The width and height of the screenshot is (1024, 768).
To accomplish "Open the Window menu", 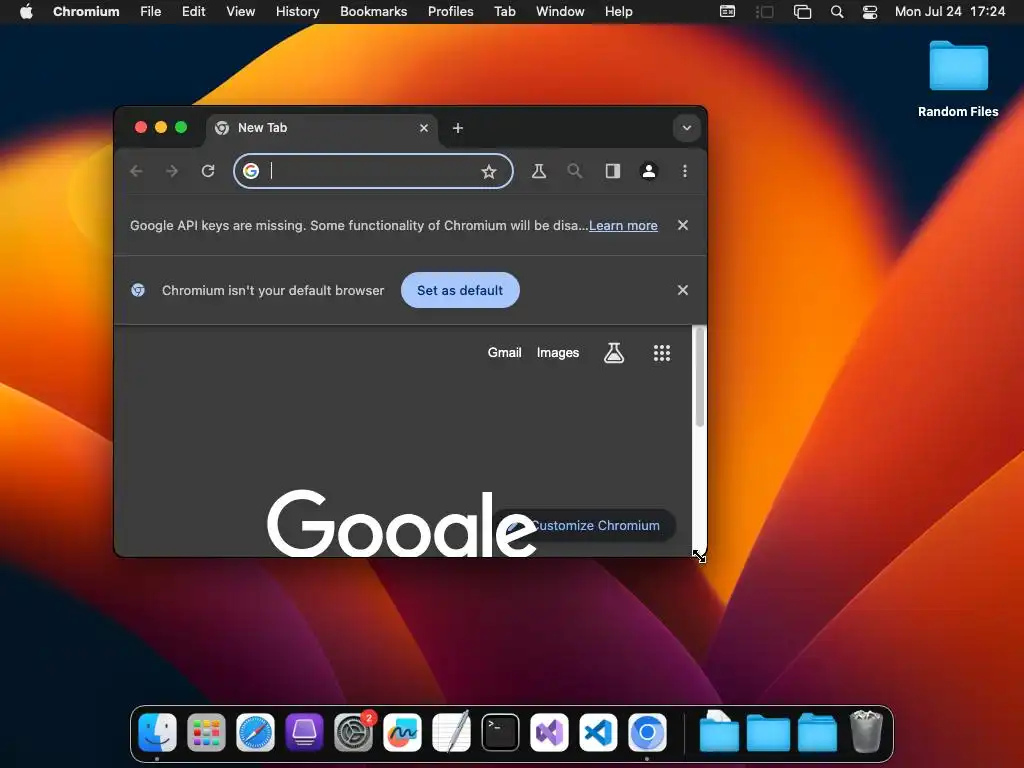I will (560, 12).
